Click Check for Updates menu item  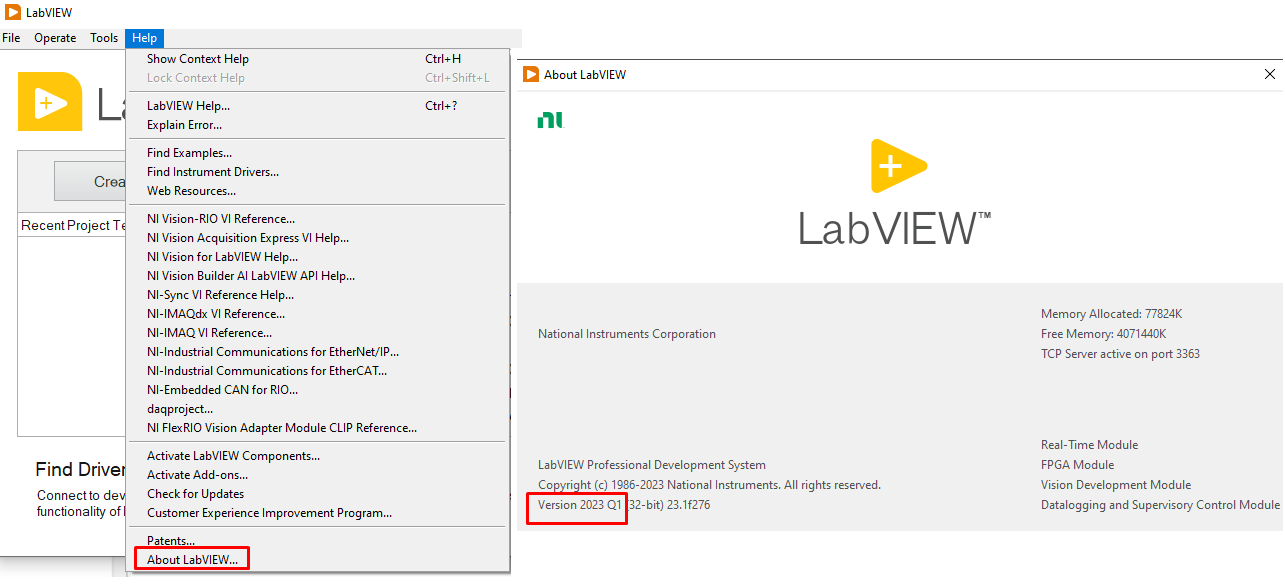[195, 494]
